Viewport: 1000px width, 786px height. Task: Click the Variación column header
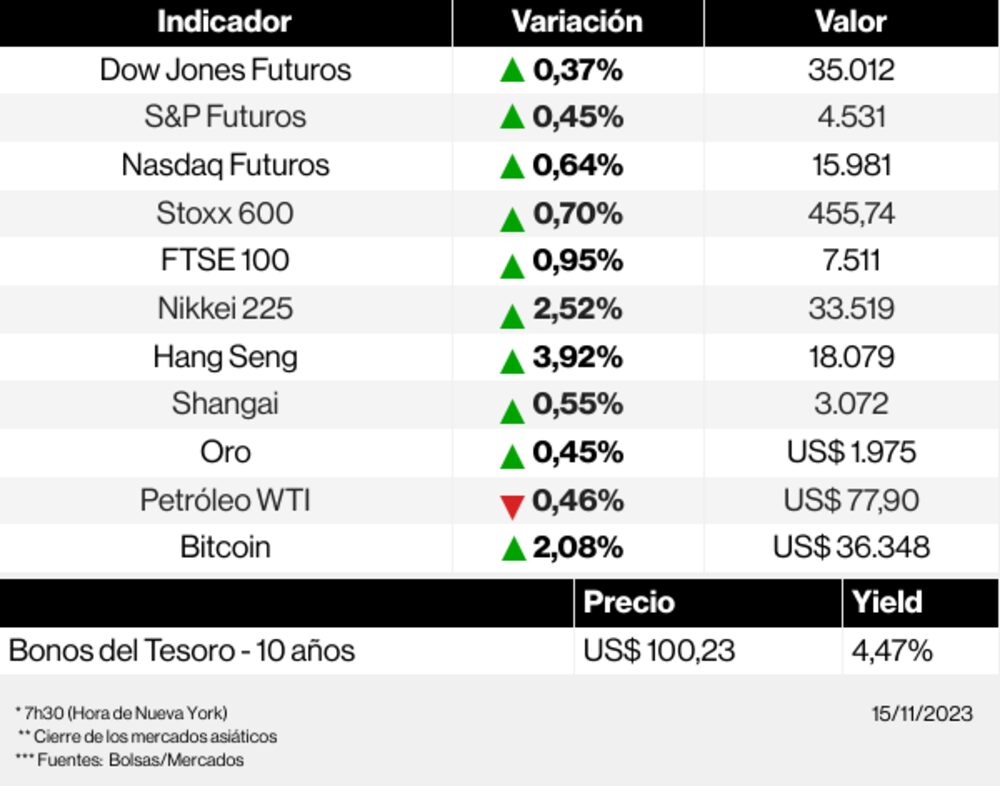tap(576, 22)
